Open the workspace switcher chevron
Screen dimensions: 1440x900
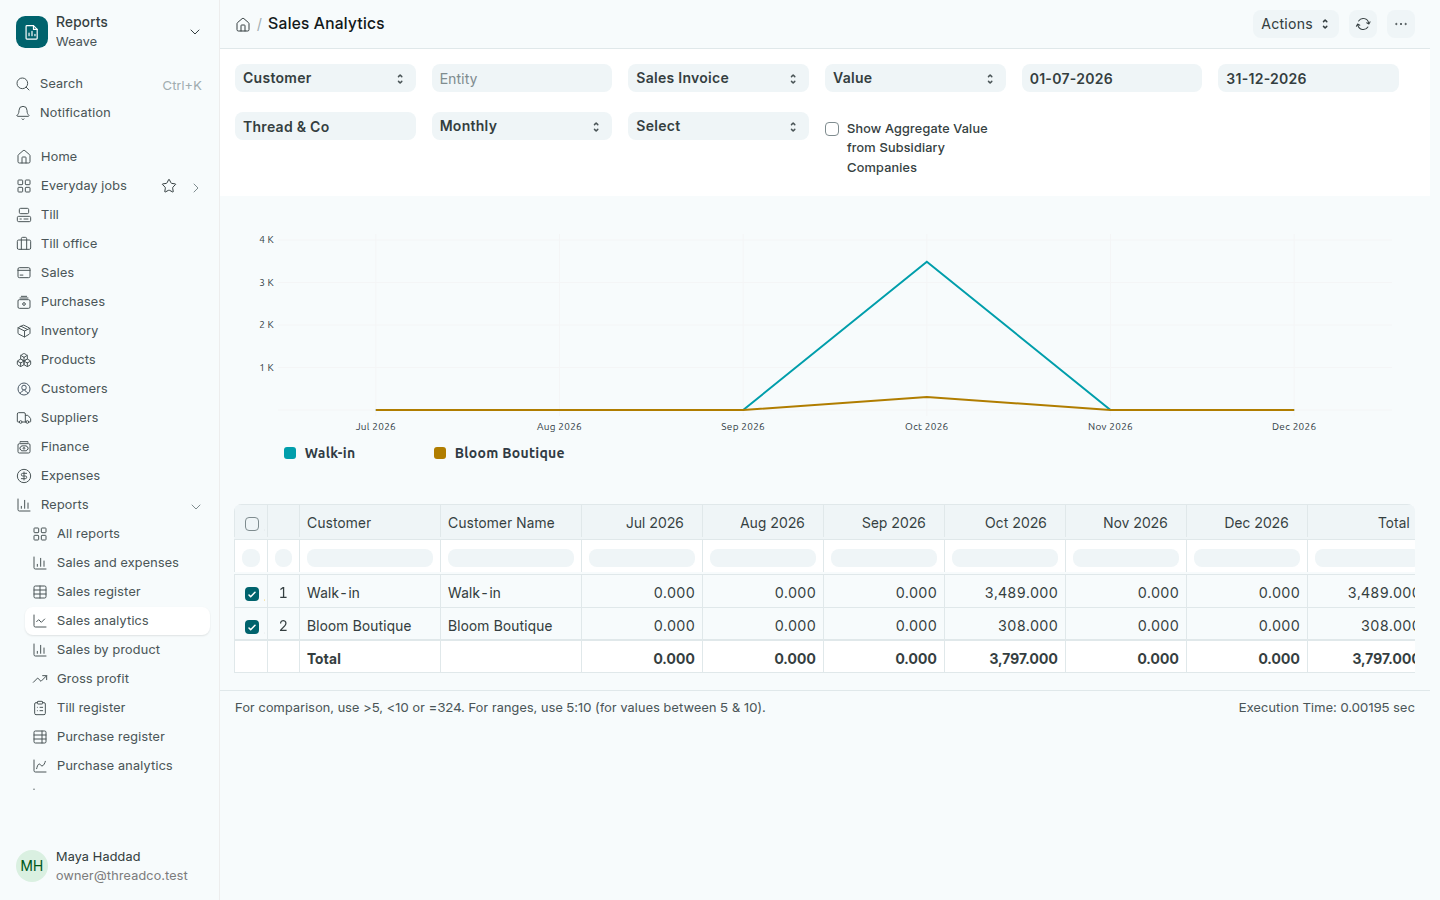[x=195, y=32]
